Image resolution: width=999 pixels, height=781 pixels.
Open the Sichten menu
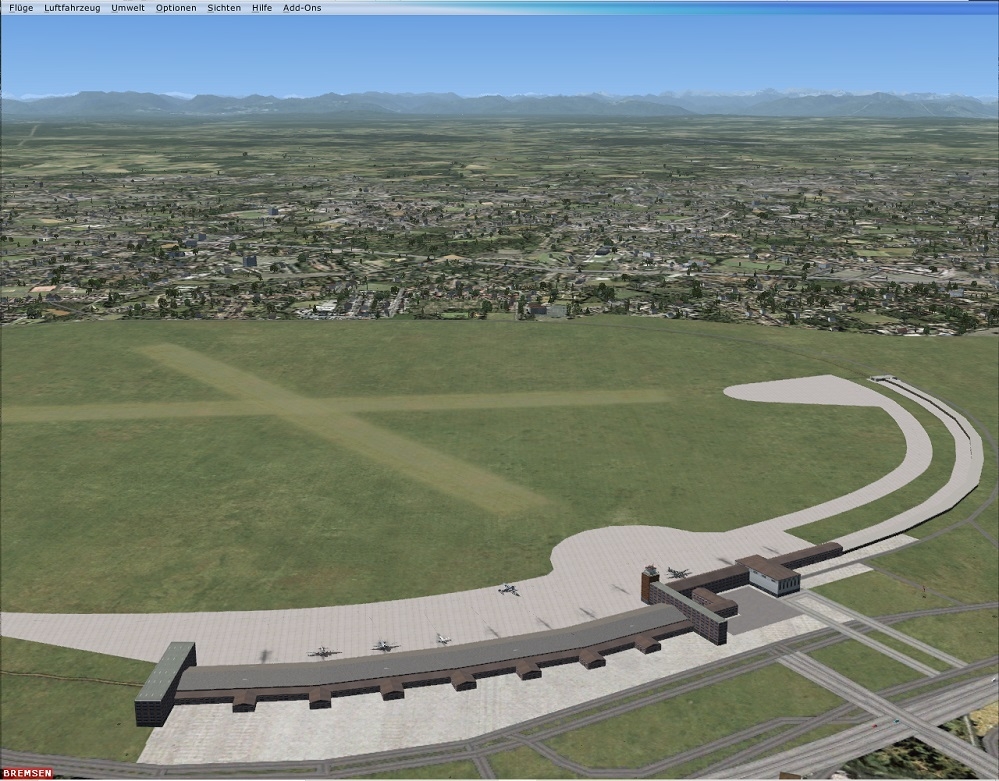224,8
